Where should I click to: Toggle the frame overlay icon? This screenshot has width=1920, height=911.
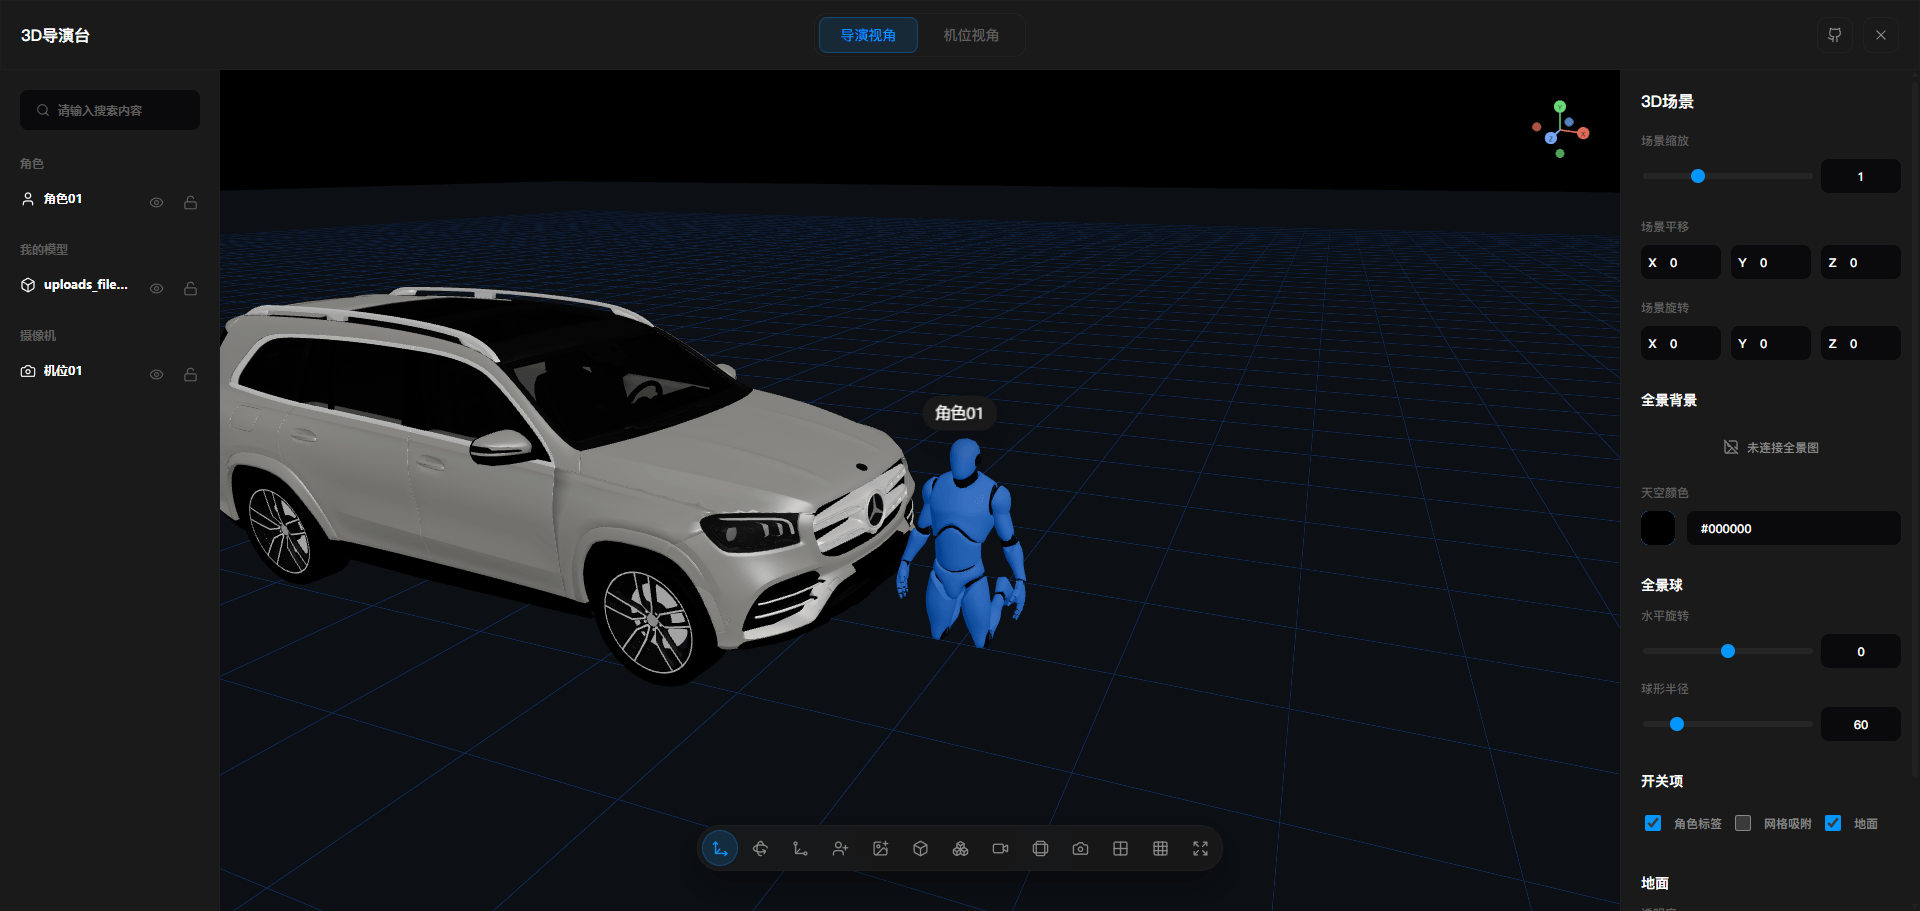[1040, 848]
